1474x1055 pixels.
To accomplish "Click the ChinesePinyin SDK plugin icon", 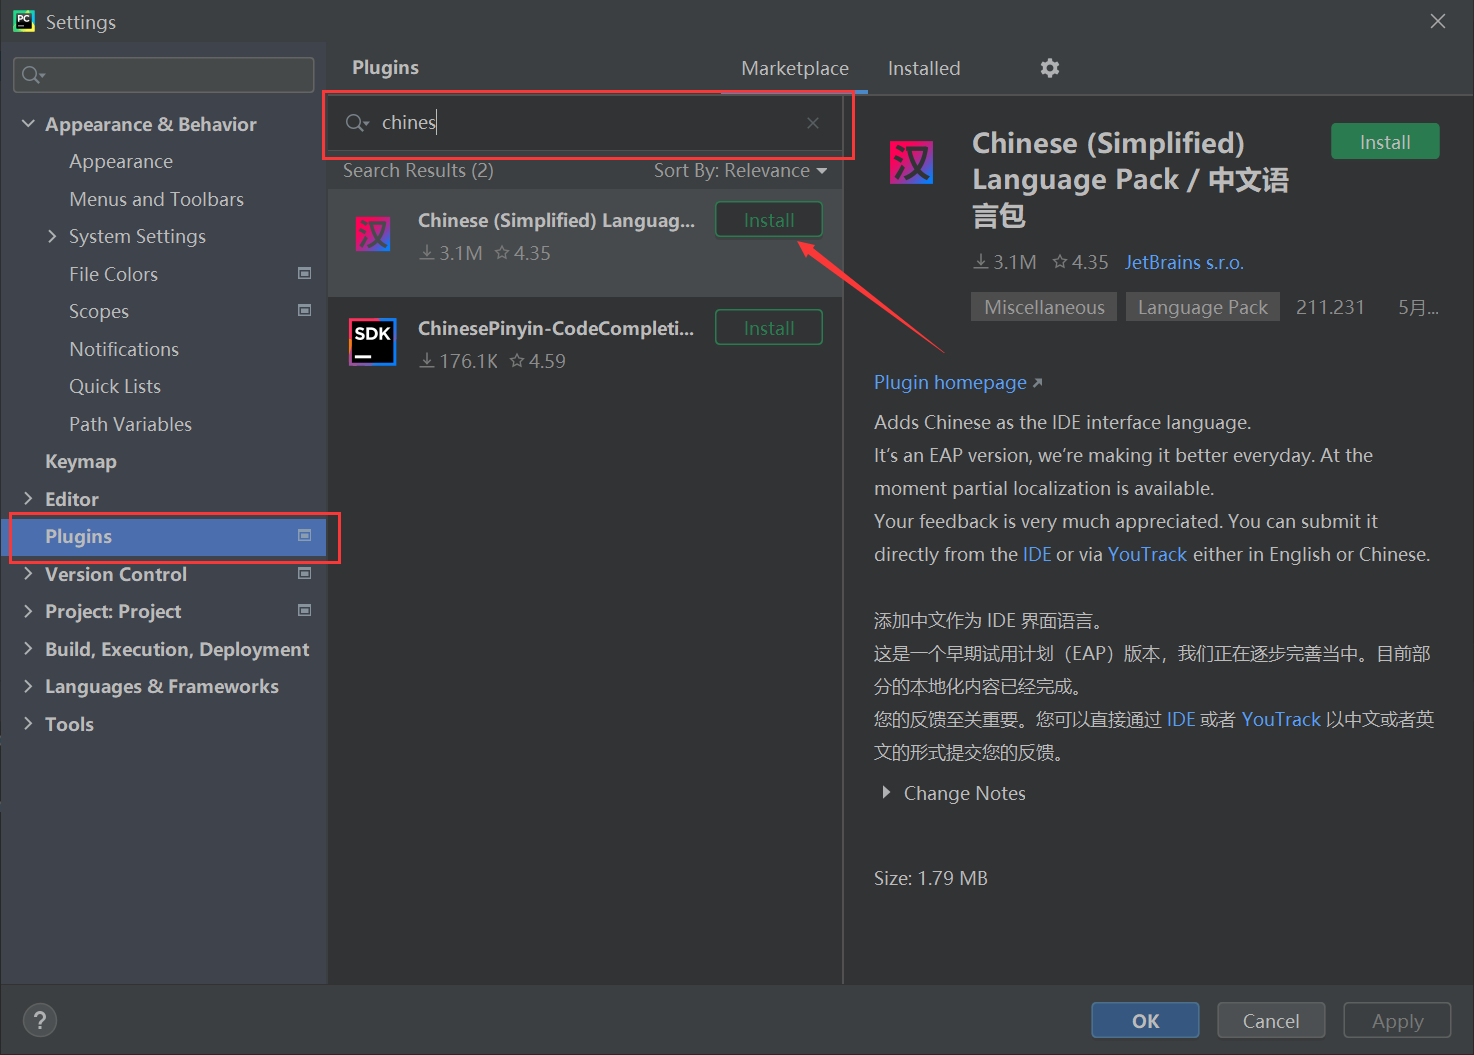I will [x=373, y=342].
